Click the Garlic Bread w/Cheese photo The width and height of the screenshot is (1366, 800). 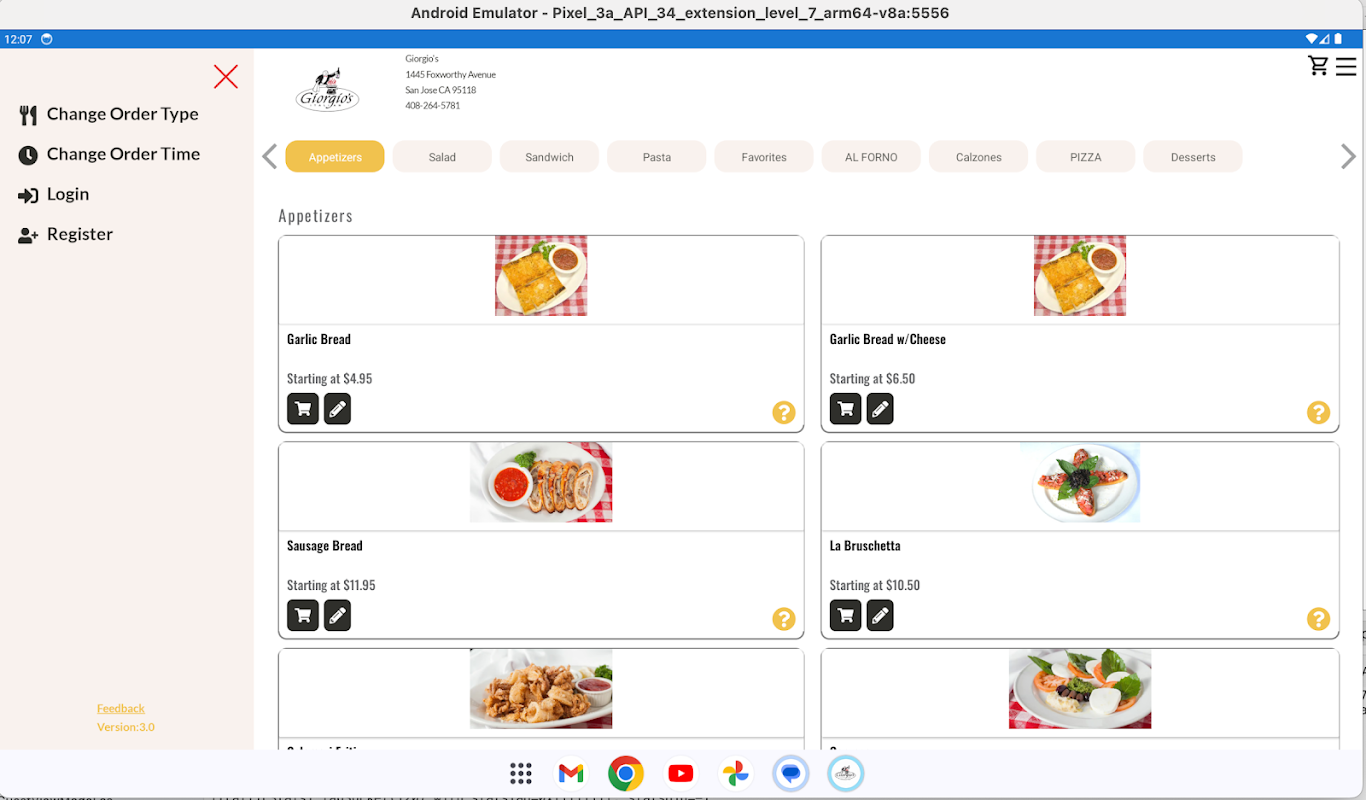1080,276
